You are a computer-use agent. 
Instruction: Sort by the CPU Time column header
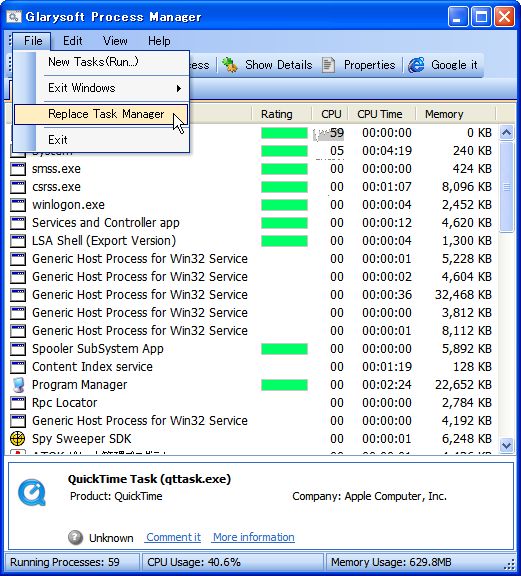382,114
